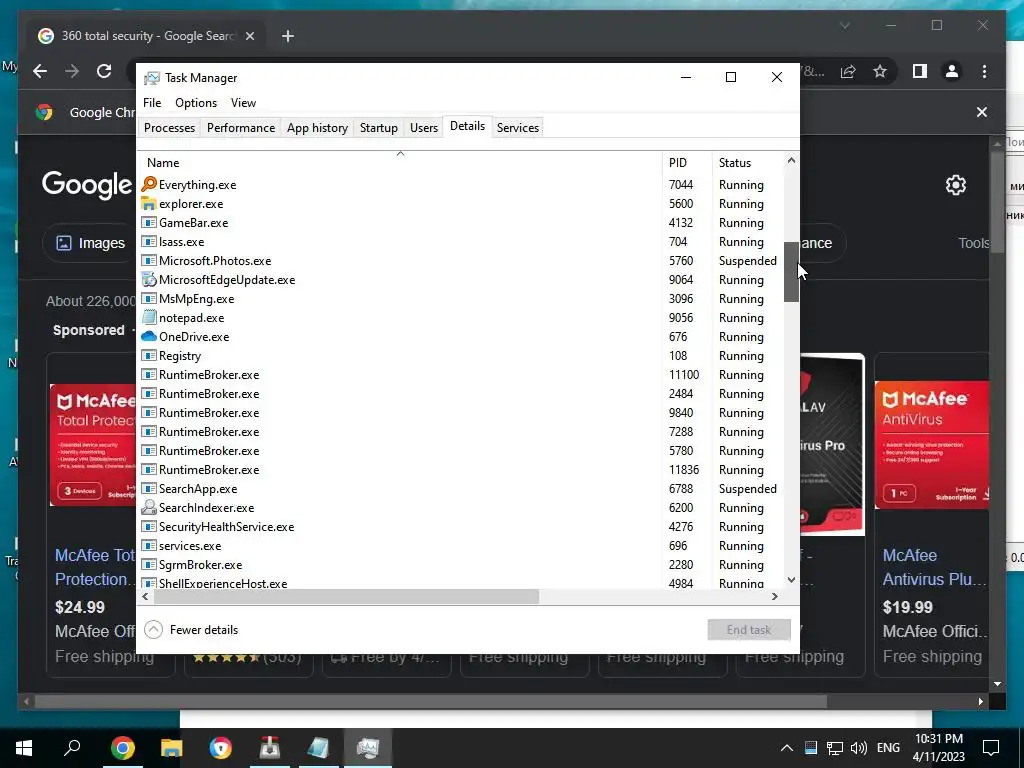Viewport: 1024px width, 768px height.
Task: Click the SearchIndexer.exe process icon
Action: (149, 507)
